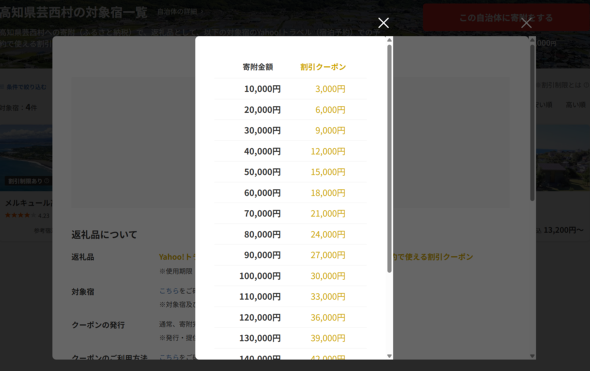
Task: Click the クーポンの発行 label
Action: pyautogui.click(x=98, y=325)
